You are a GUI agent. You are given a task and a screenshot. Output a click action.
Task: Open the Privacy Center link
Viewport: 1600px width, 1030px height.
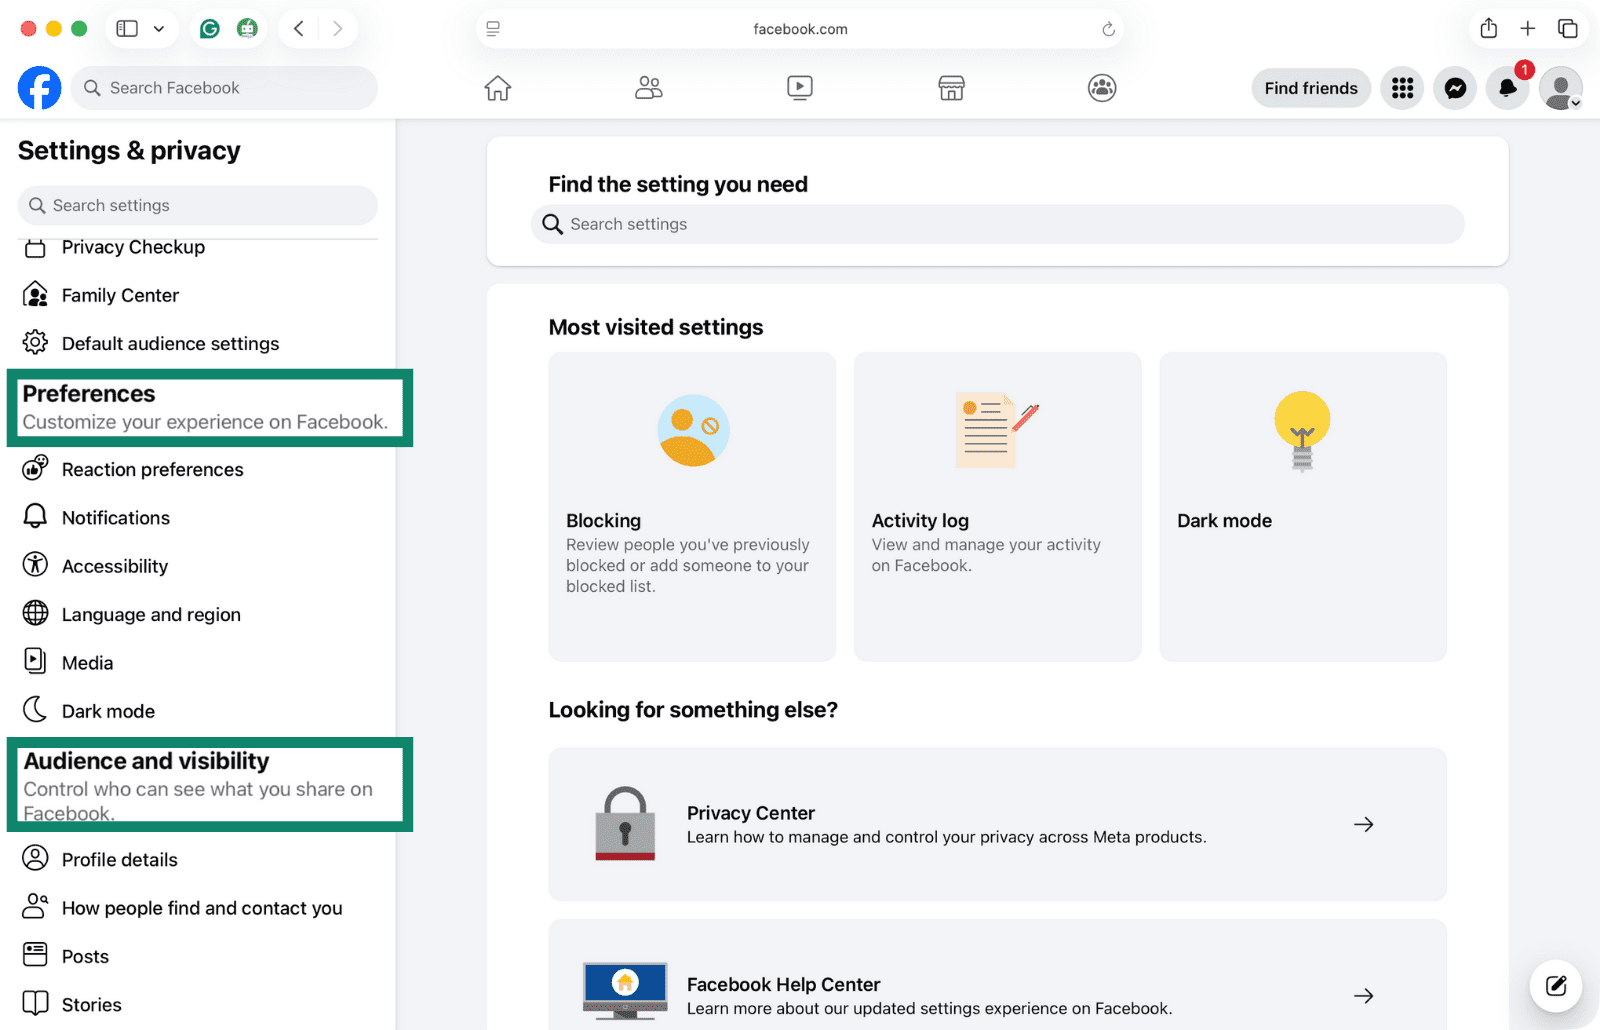pos(997,824)
